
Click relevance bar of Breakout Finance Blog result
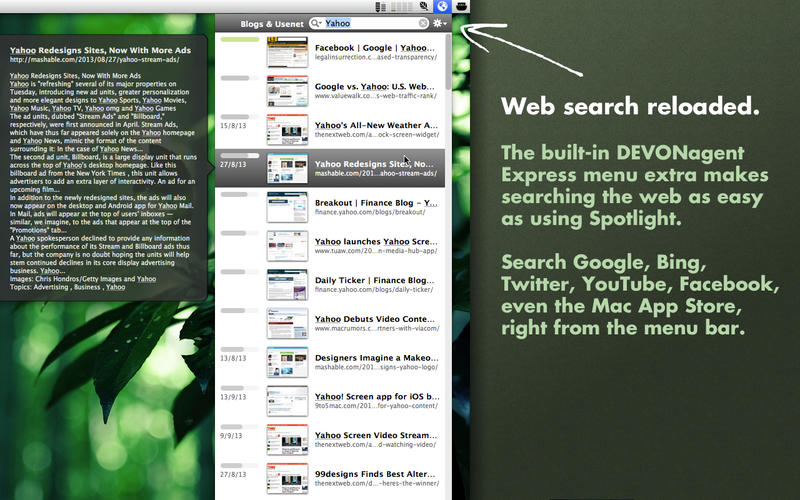click(240, 194)
